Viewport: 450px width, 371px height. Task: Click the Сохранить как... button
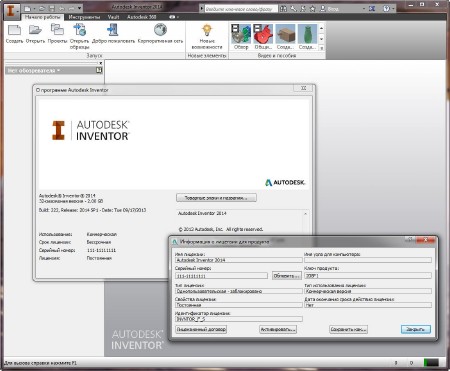(x=348, y=329)
